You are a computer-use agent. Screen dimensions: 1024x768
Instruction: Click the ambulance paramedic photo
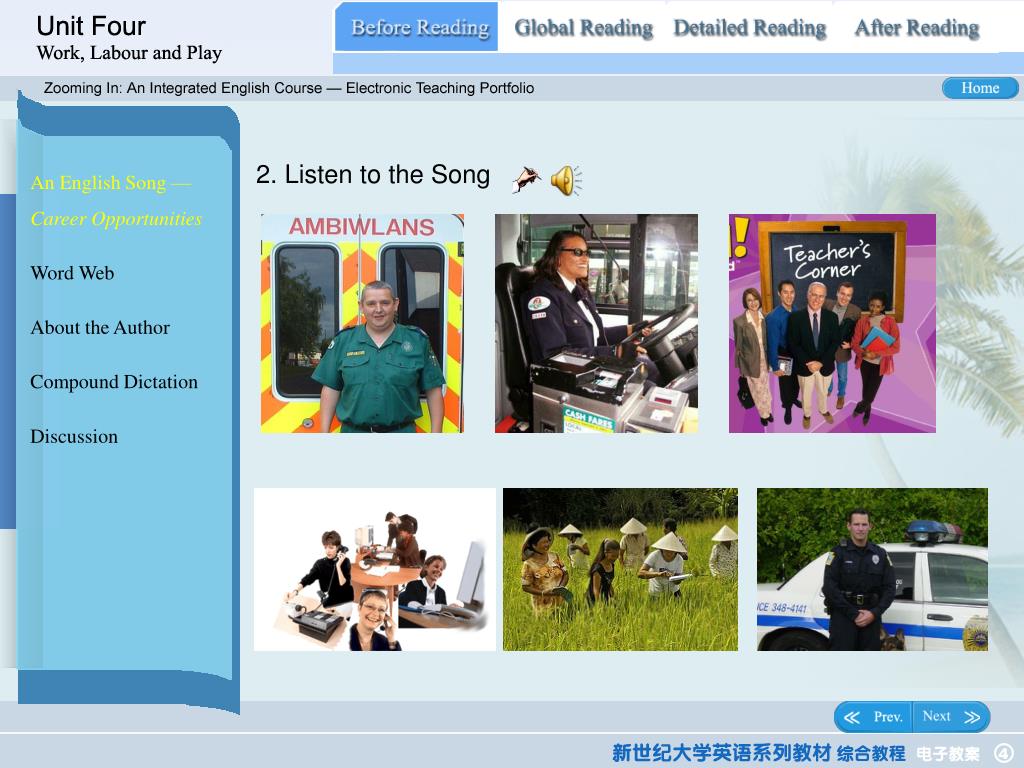(x=362, y=323)
